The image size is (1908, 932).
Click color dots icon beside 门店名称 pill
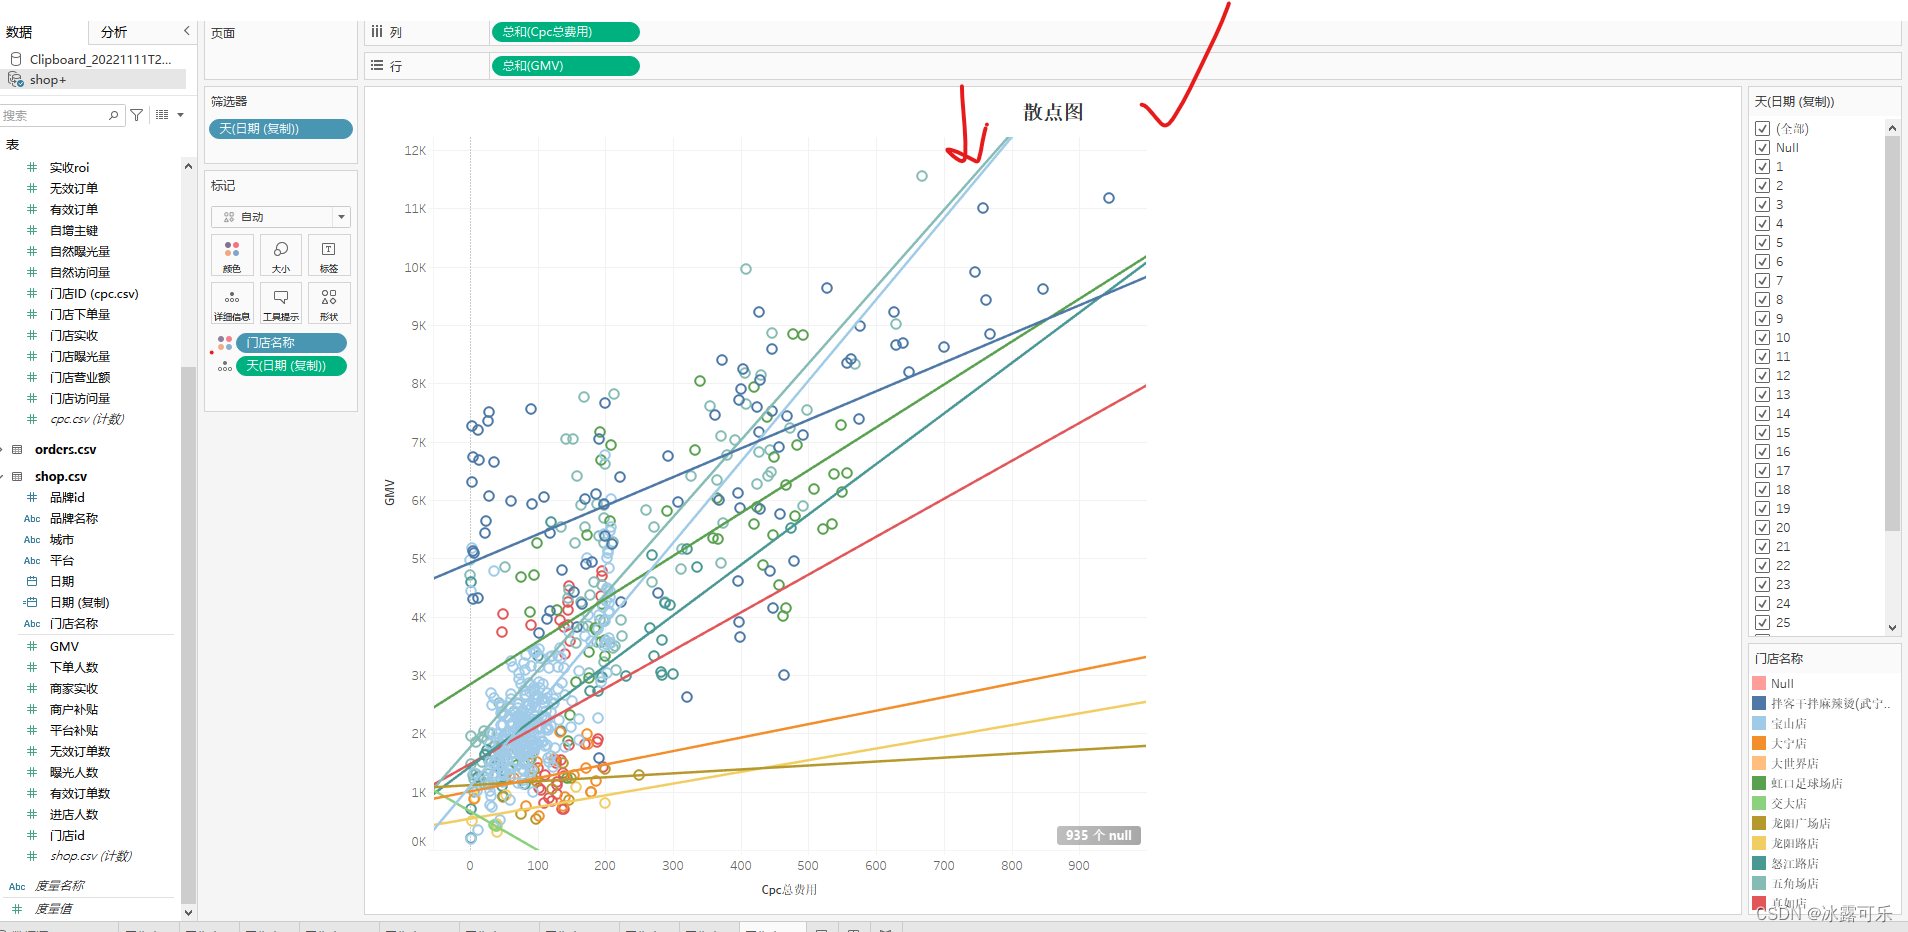click(225, 343)
